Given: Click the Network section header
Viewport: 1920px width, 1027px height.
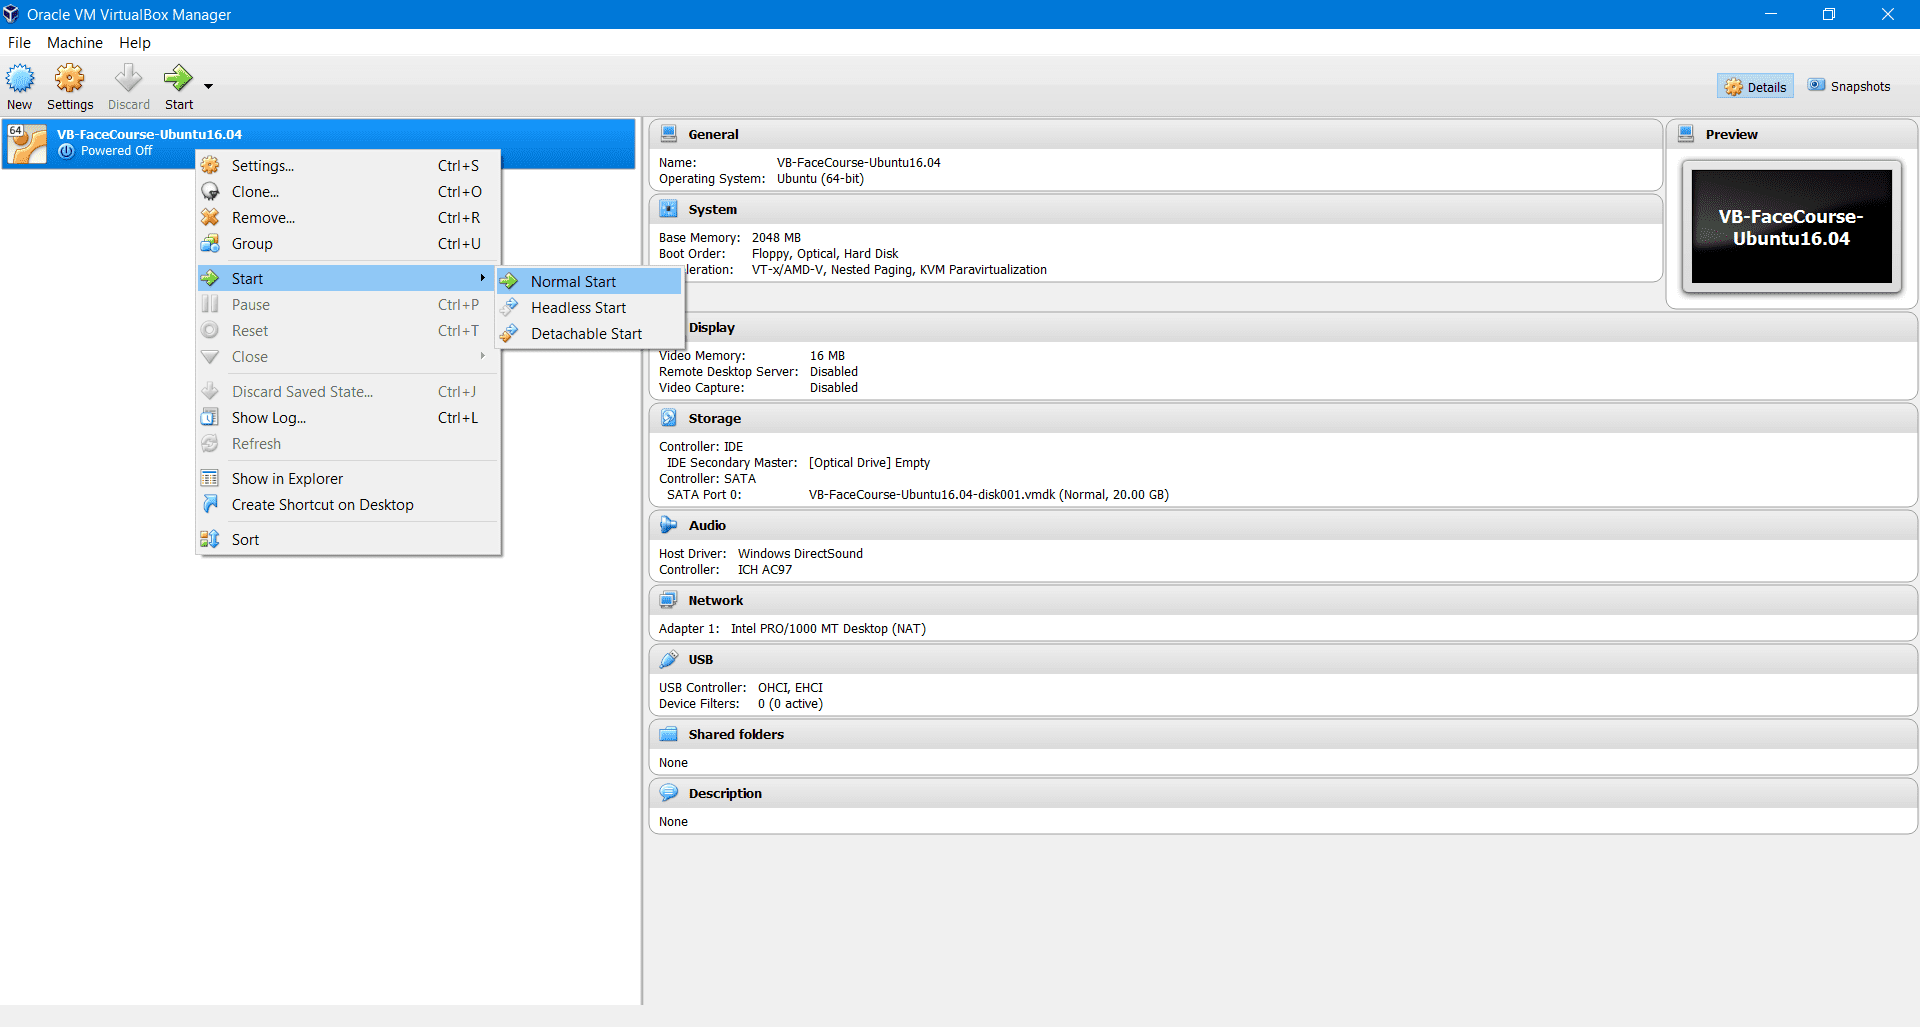Looking at the screenshot, I should pos(1283,600).
